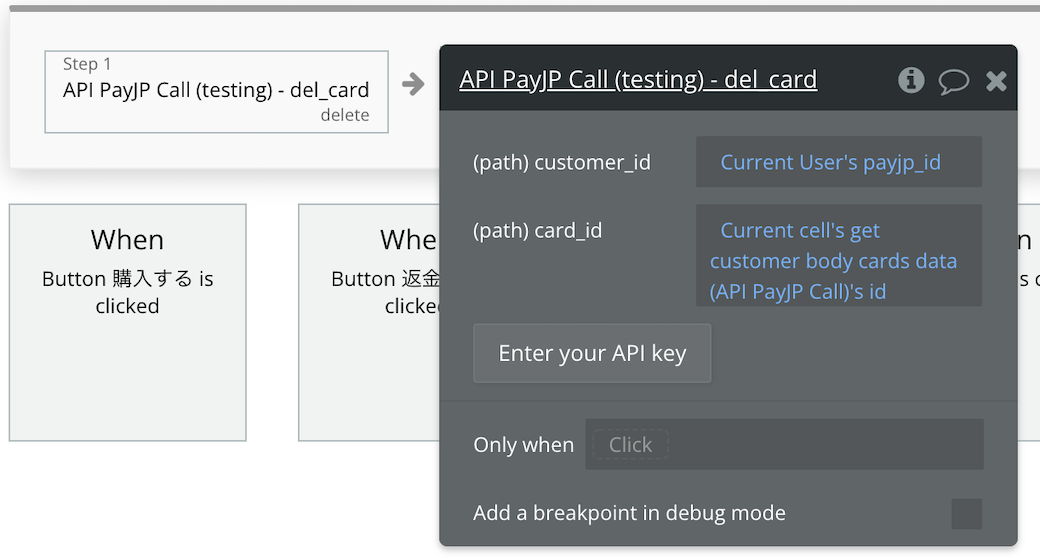
Task: Select the Step 1 del_card action box
Action: pyautogui.click(x=216, y=92)
